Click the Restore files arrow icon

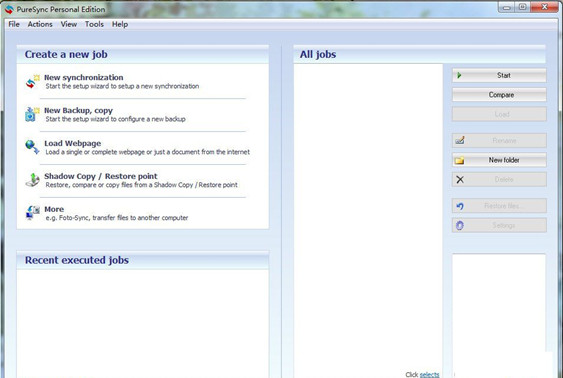click(x=460, y=206)
